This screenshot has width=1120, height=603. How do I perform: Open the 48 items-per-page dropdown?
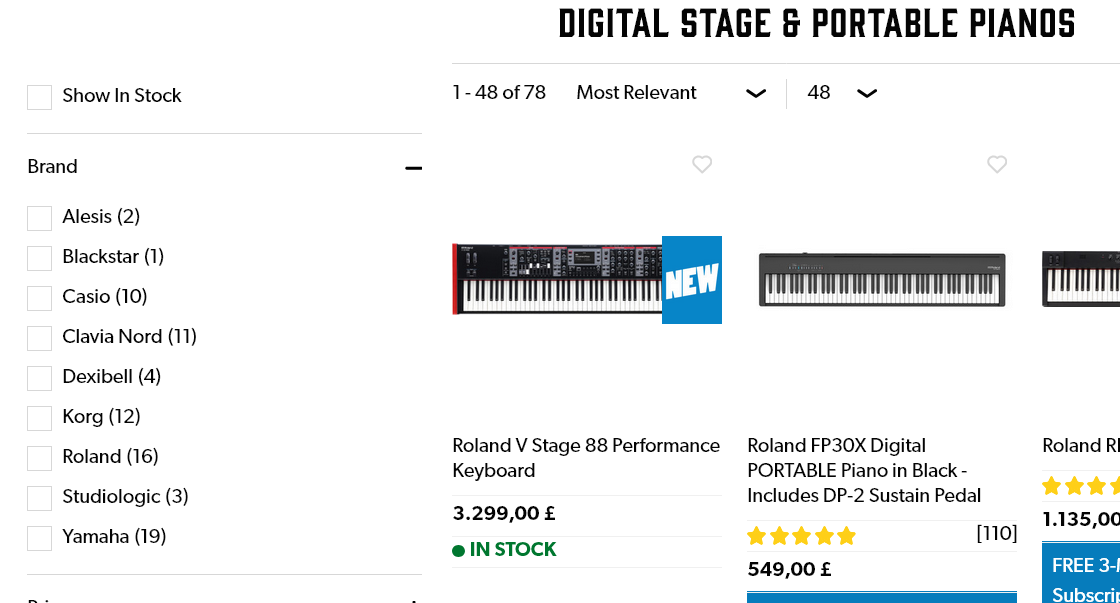tap(841, 93)
